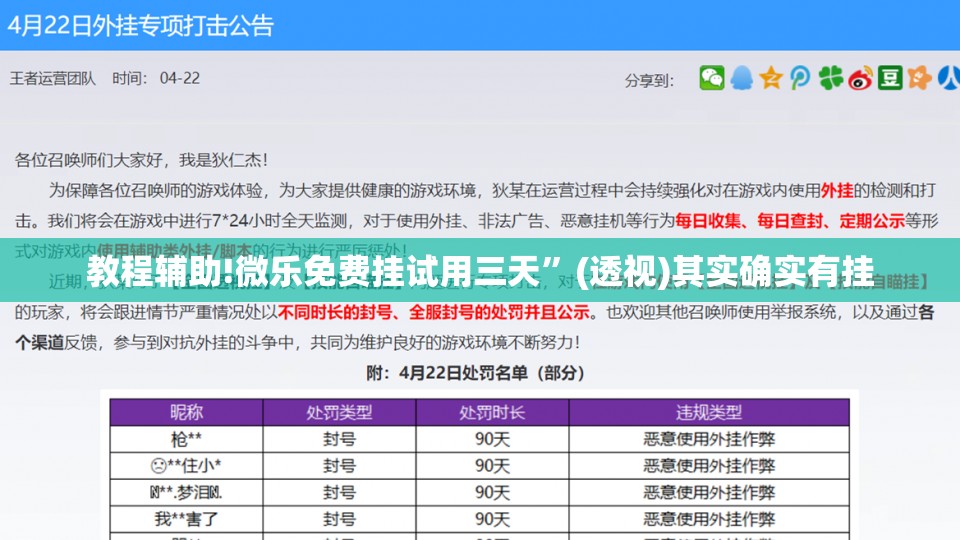Click 恶意使用外挂作弊 in the 梦泪 row

(x=709, y=492)
